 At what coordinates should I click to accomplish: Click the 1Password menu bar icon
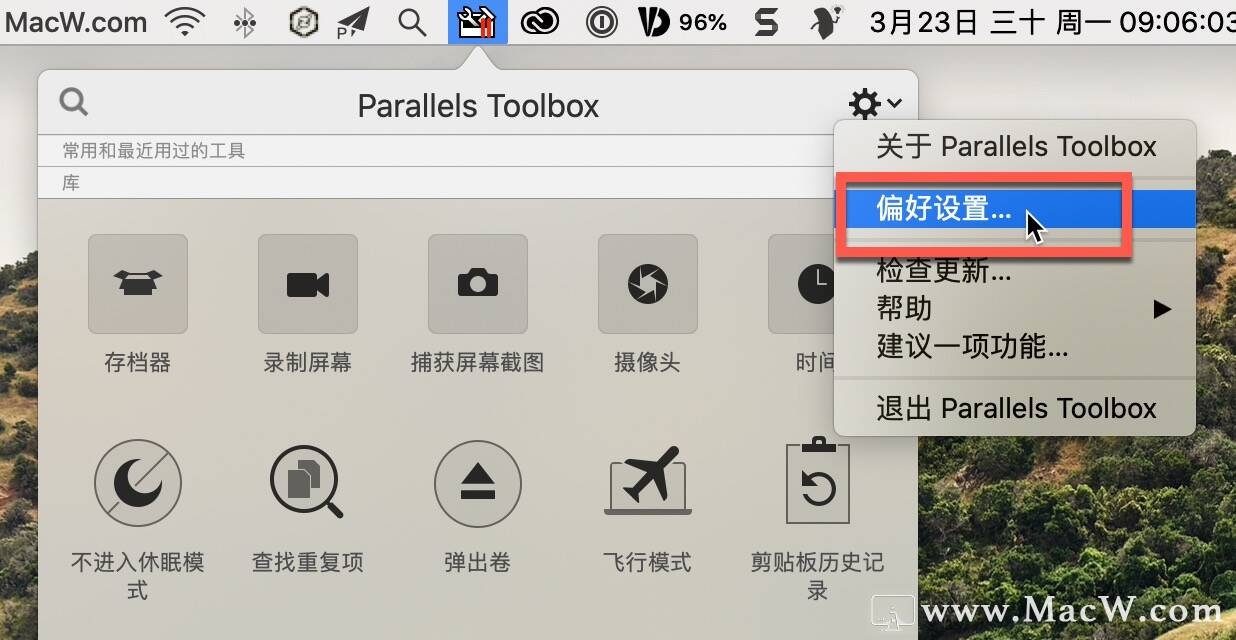[601, 22]
